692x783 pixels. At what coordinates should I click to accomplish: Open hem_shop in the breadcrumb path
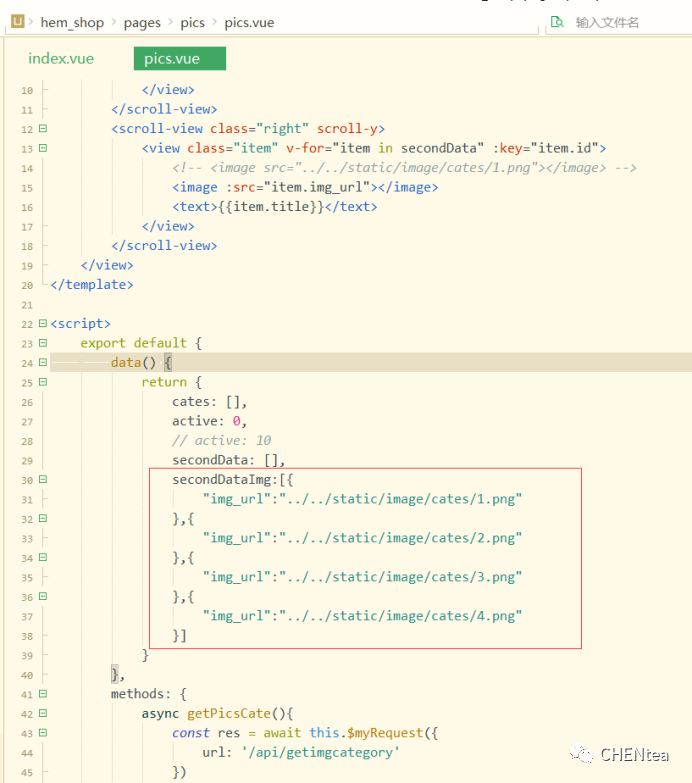[x=75, y=22]
